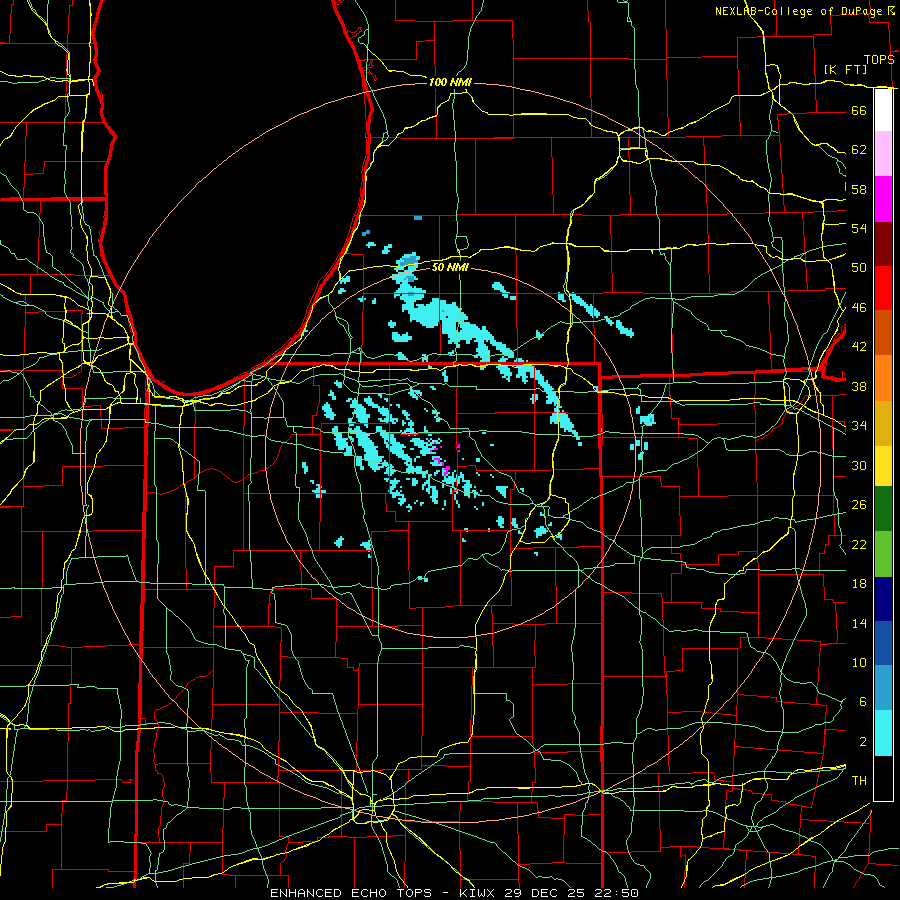Image resolution: width=900 pixels, height=900 pixels.
Task: Click the "2" legend value
Action: coord(862,742)
